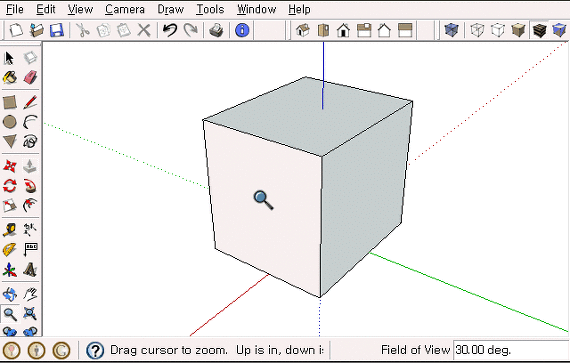This screenshot has width=570, height=363.
Task: Select the Pan hand tool
Action: 30,294
